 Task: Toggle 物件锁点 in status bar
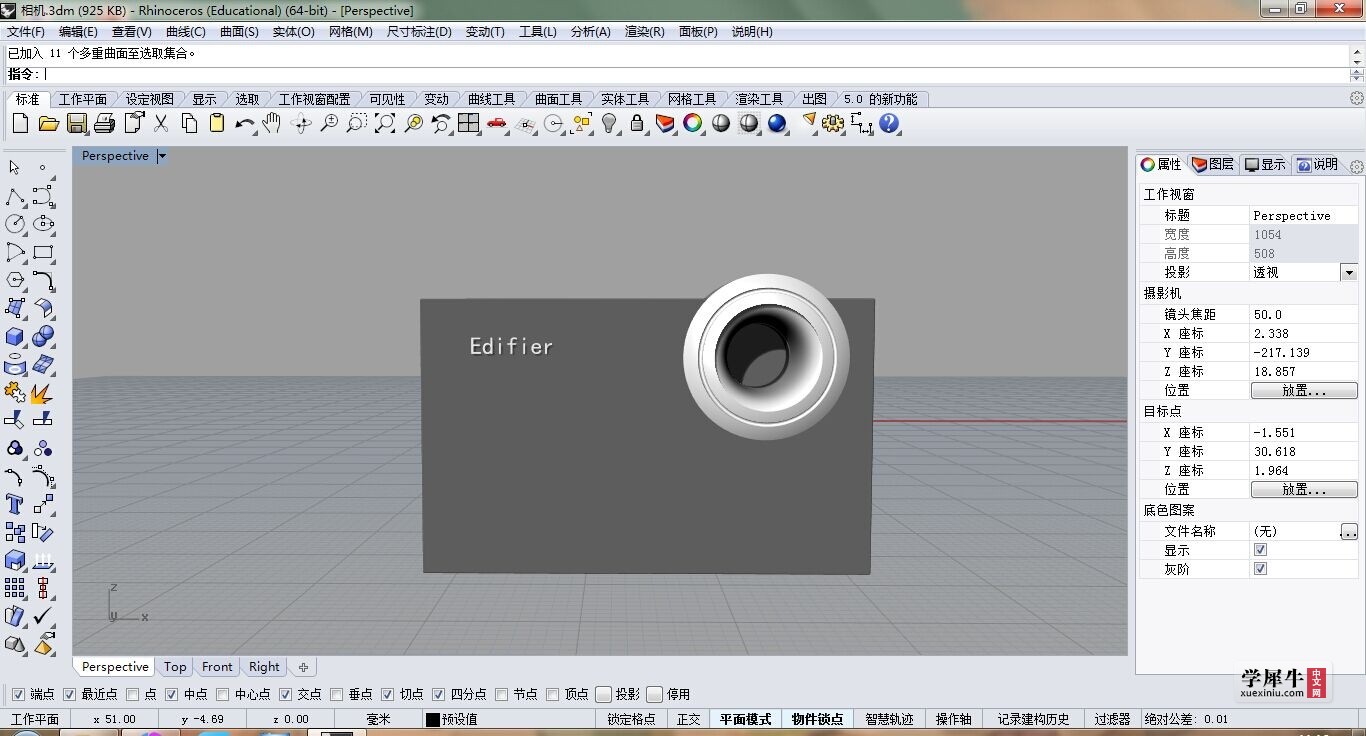817,719
